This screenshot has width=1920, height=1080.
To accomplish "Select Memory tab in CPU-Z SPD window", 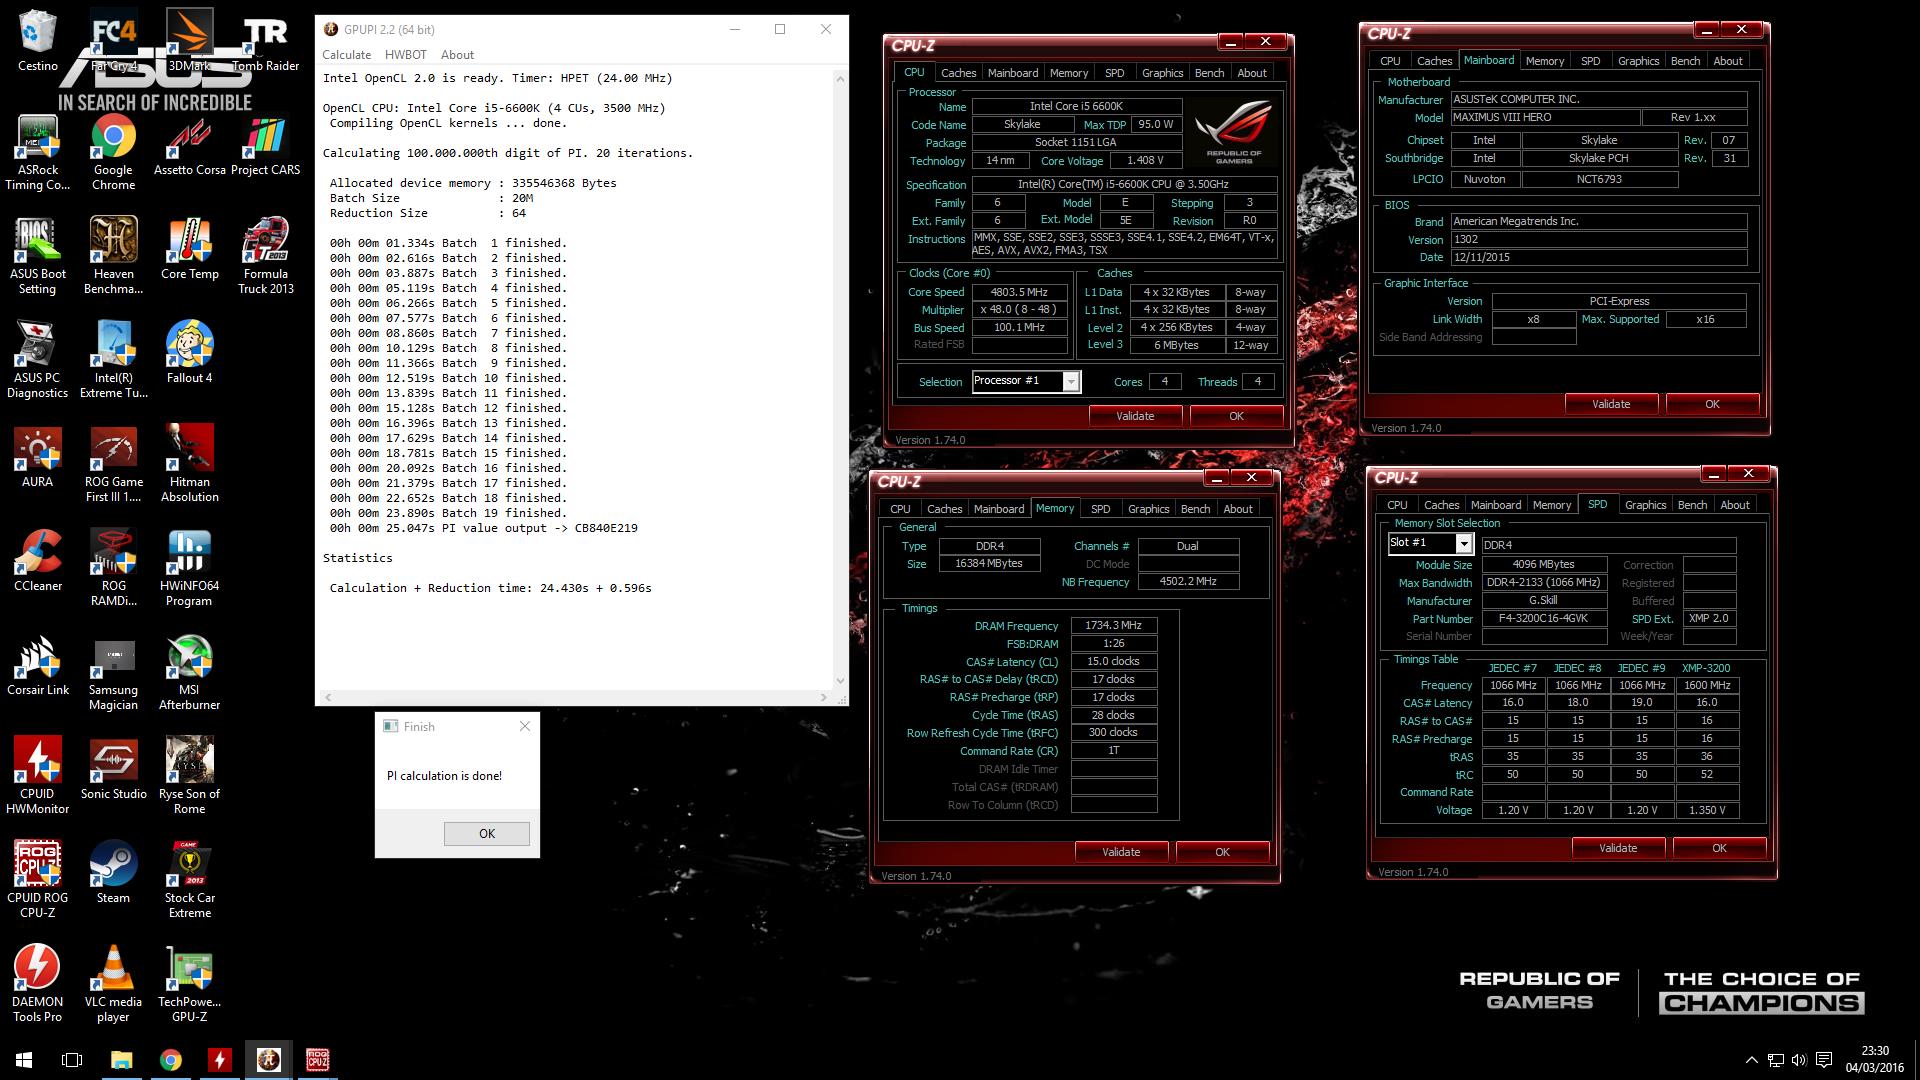I will point(1552,505).
